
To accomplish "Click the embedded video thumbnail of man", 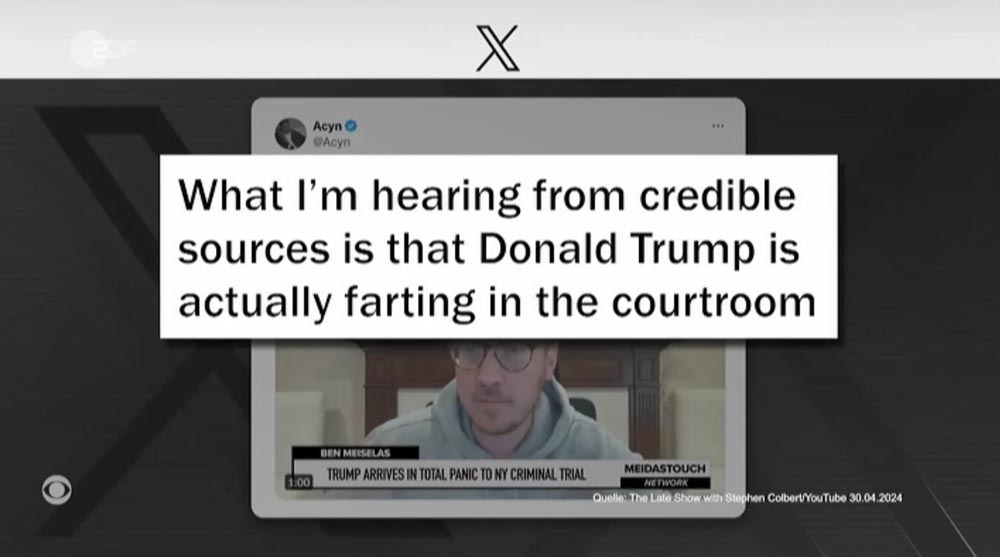I will pos(499,415).
